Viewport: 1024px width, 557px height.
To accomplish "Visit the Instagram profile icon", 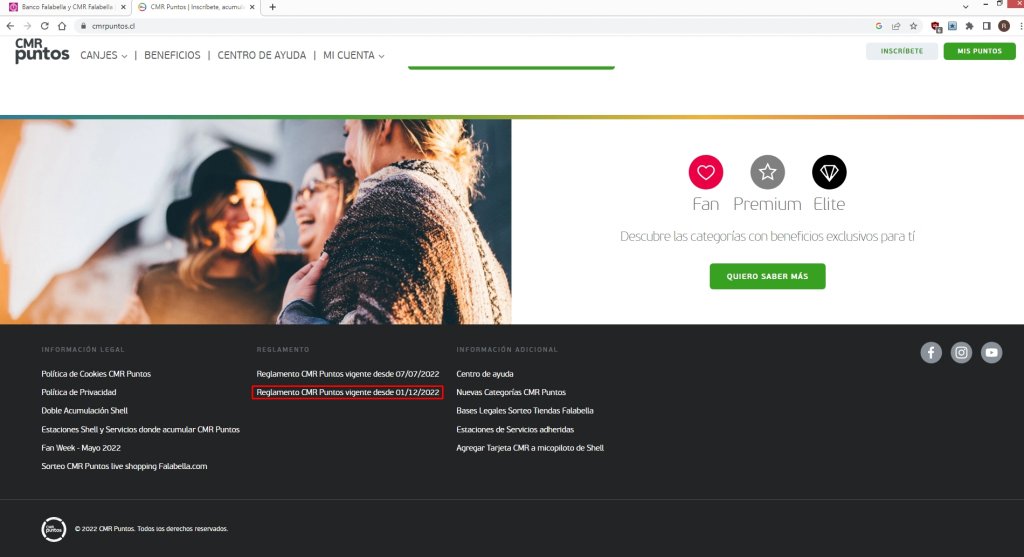I will [x=961, y=353].
